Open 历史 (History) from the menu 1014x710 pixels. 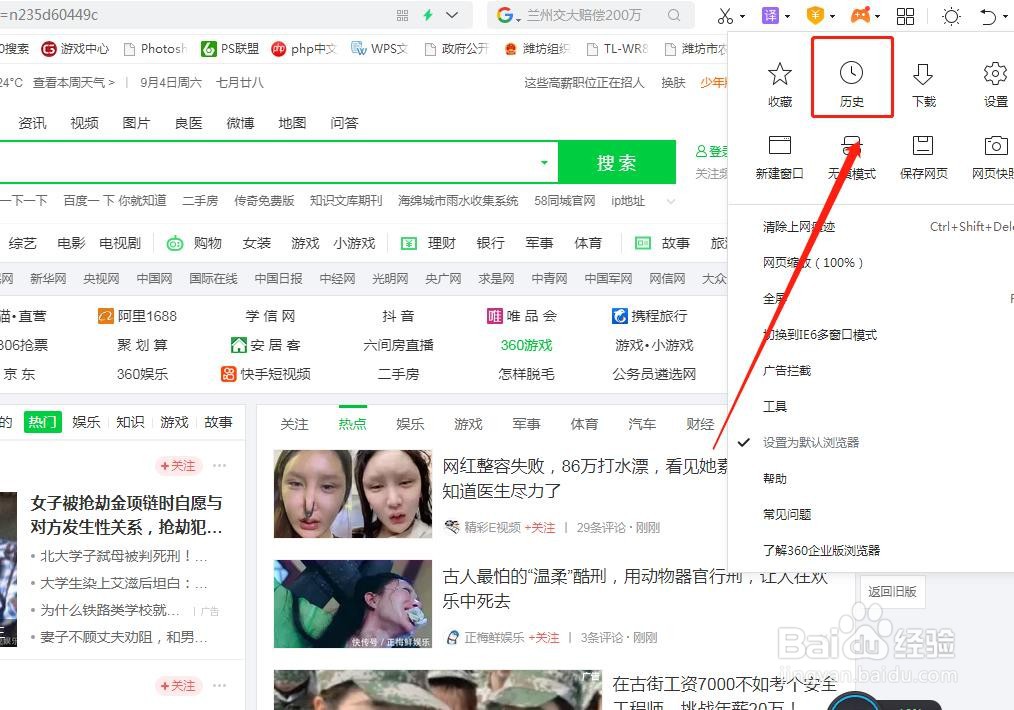[851, 77]
